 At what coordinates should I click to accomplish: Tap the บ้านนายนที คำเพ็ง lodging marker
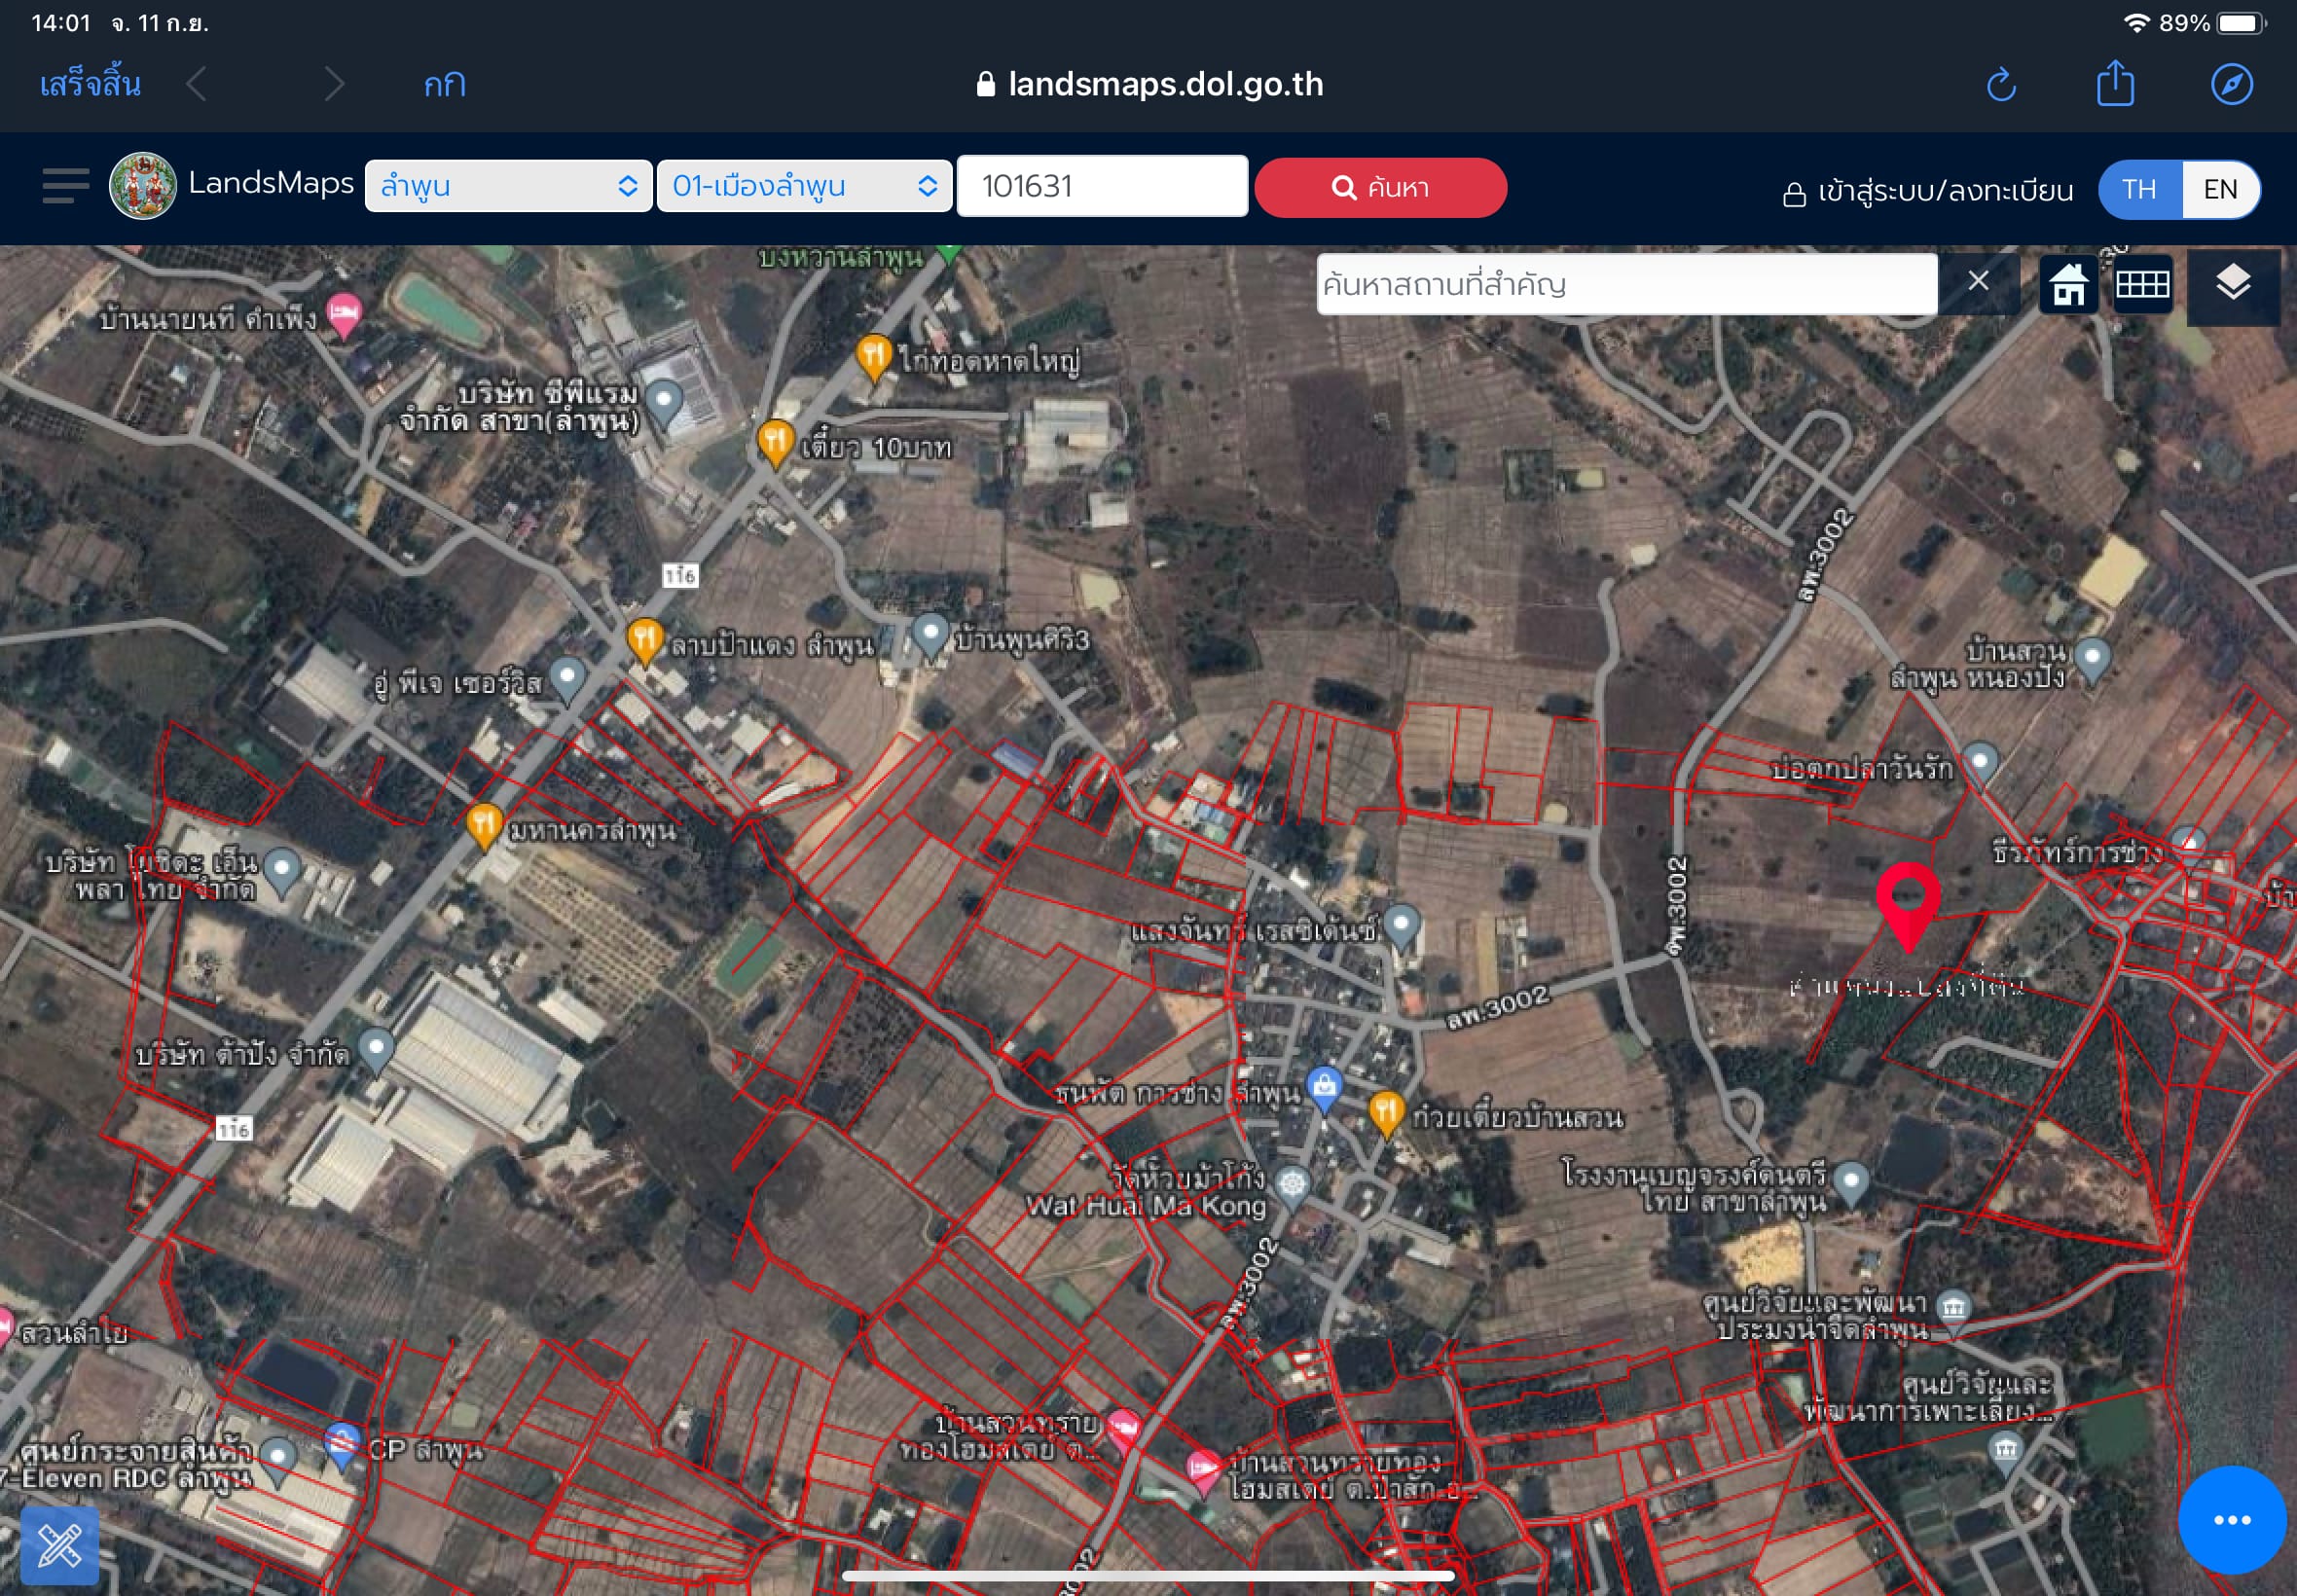click(344, 316)
